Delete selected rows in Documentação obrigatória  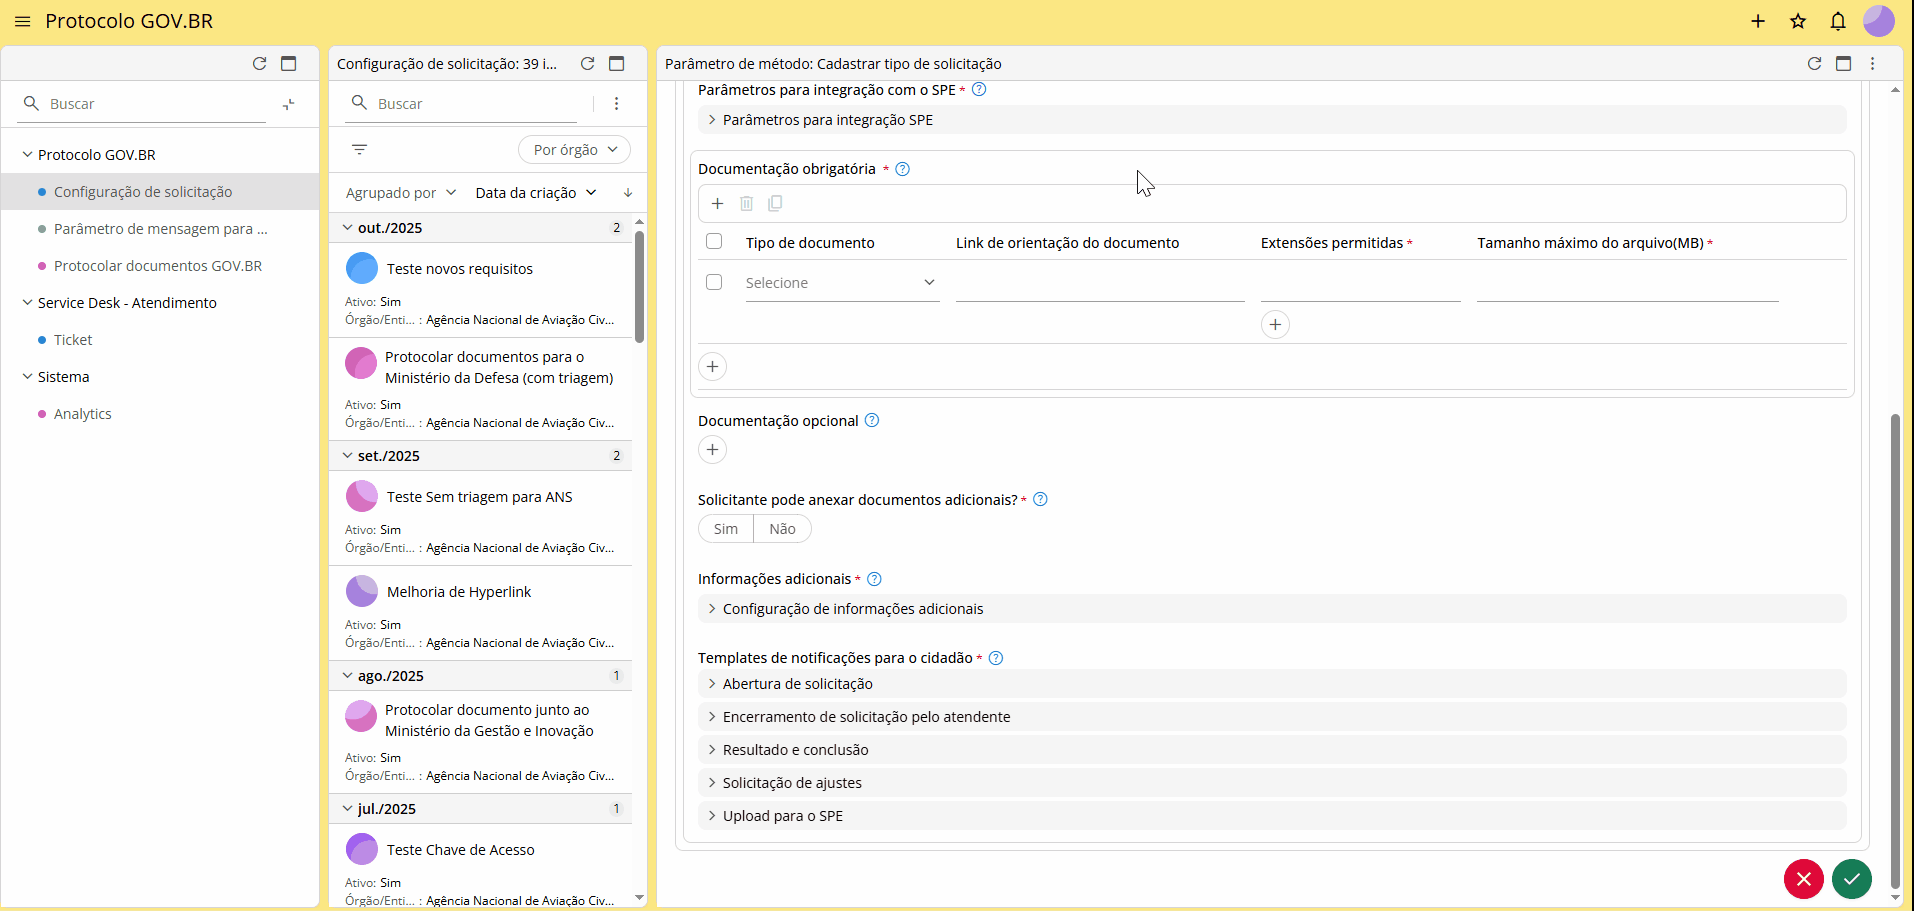click(x=746, y=203)
